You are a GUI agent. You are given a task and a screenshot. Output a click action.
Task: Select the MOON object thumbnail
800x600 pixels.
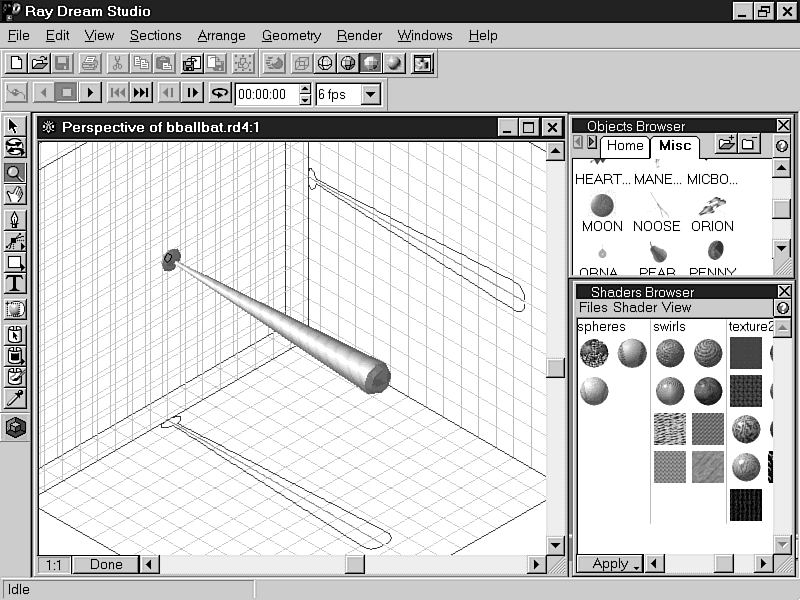(x=602, y=207)
